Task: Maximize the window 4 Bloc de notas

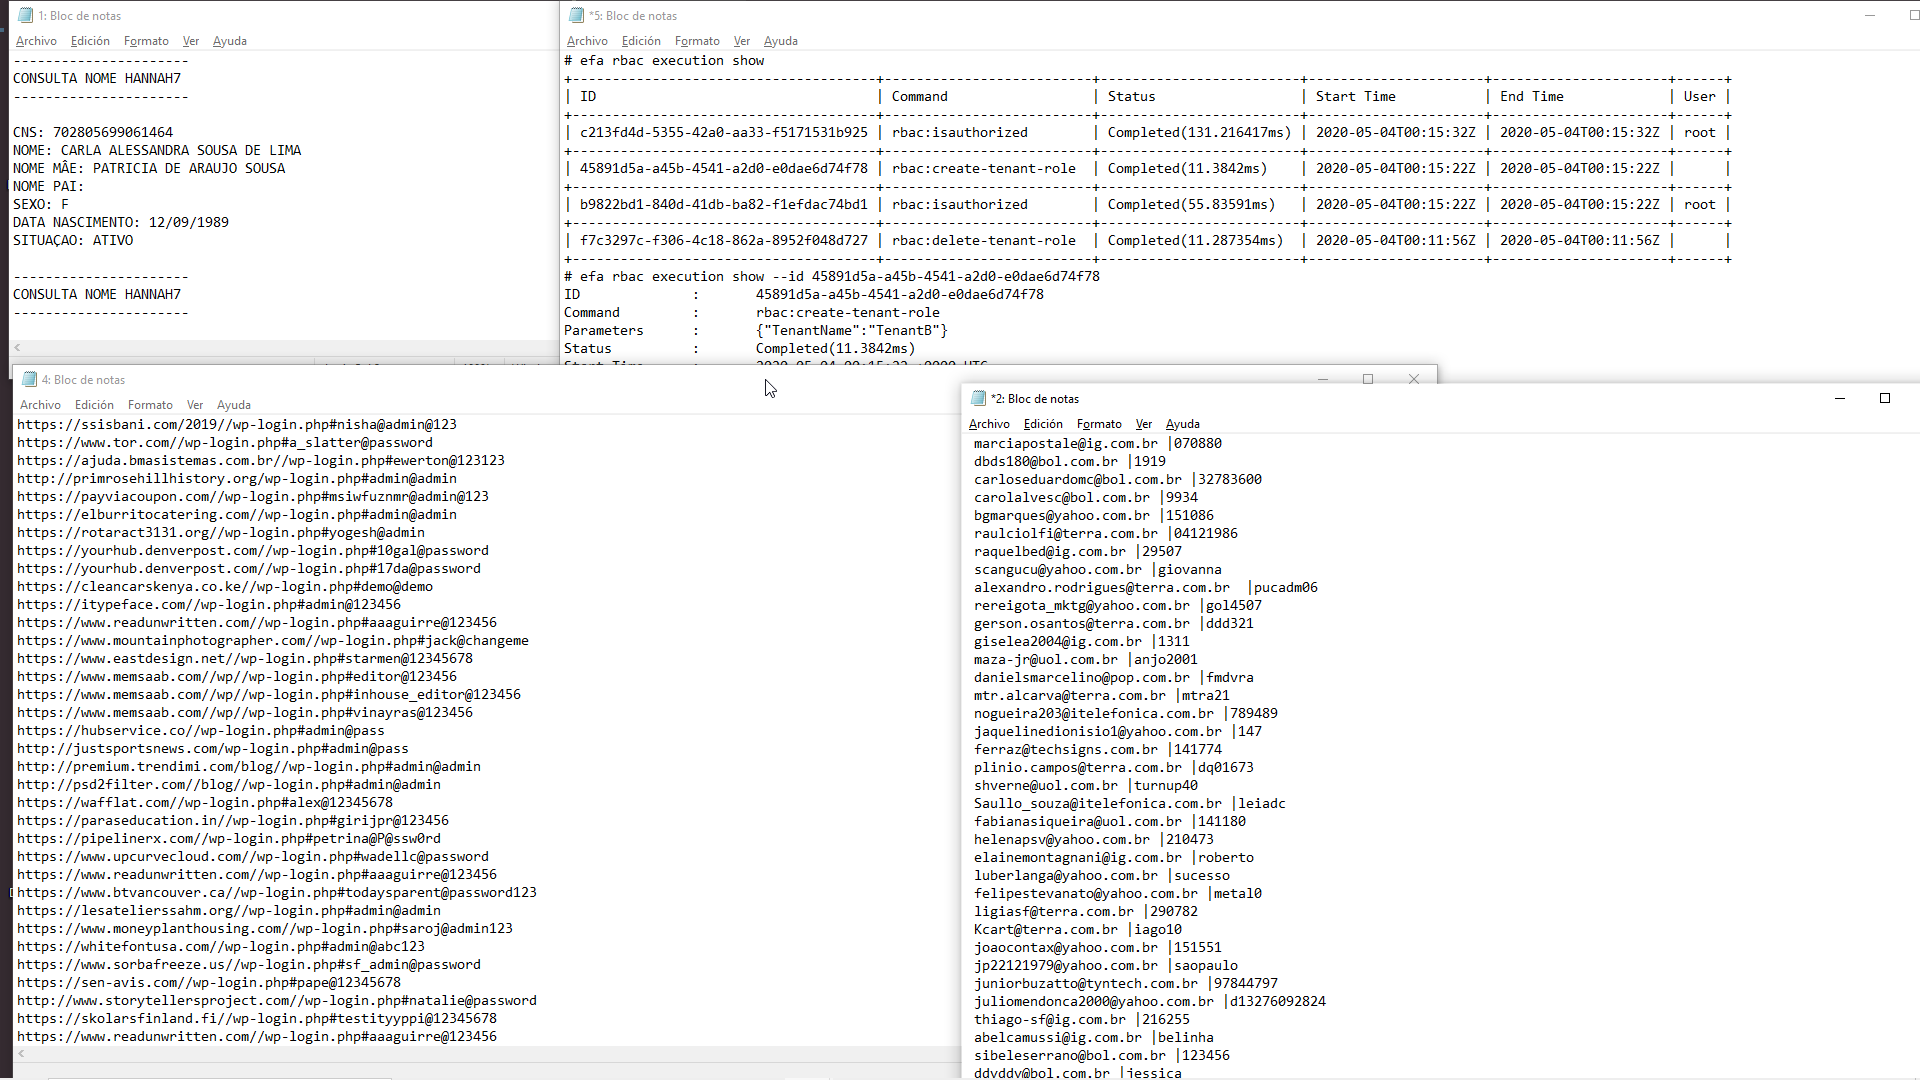Action: point(1368,379)
